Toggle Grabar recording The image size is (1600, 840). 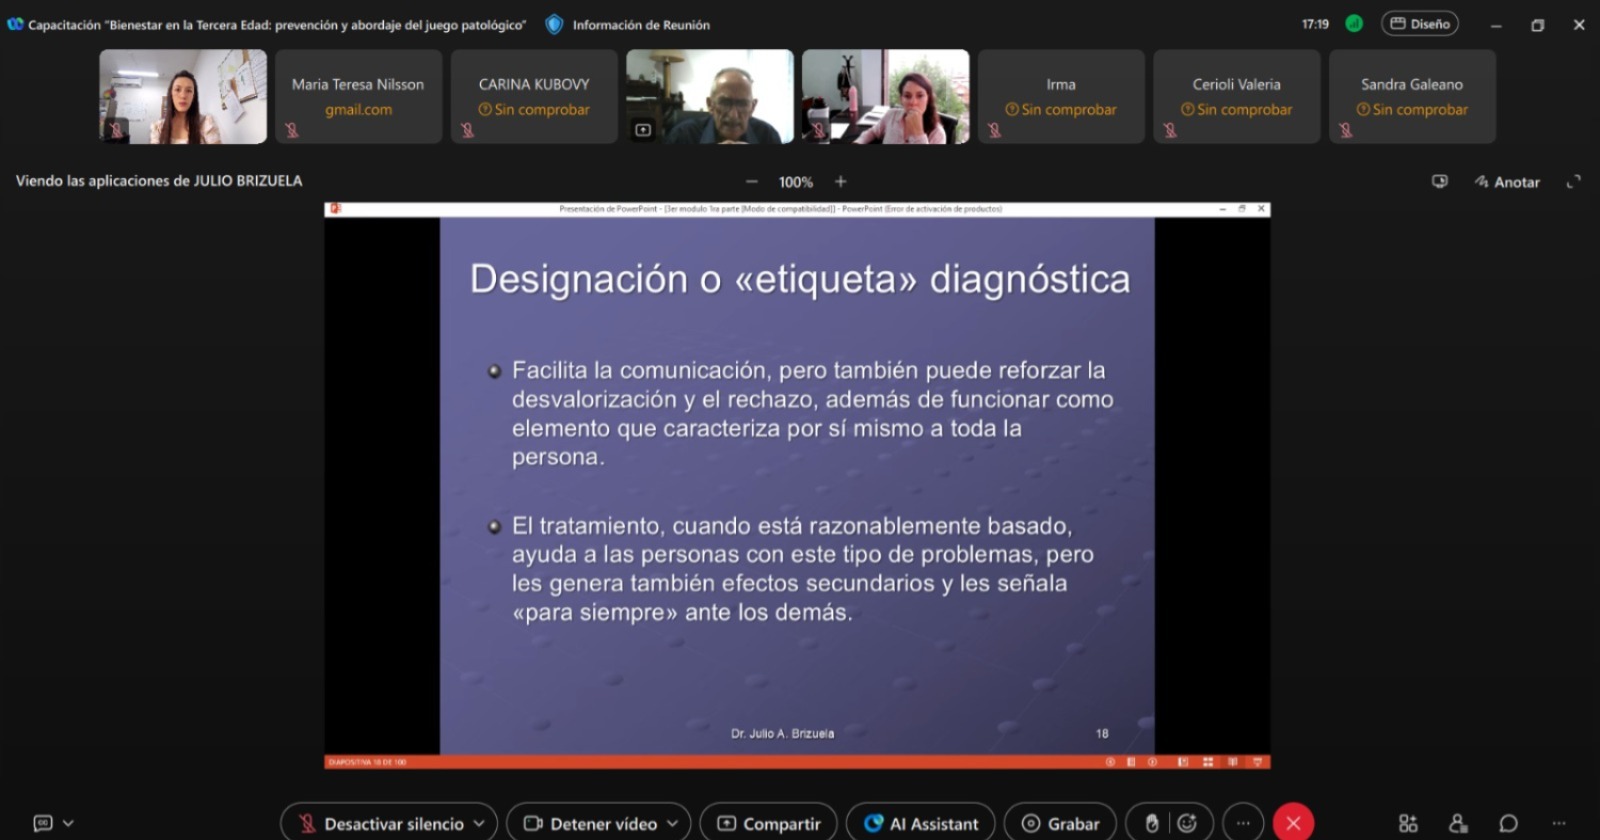1060,823
